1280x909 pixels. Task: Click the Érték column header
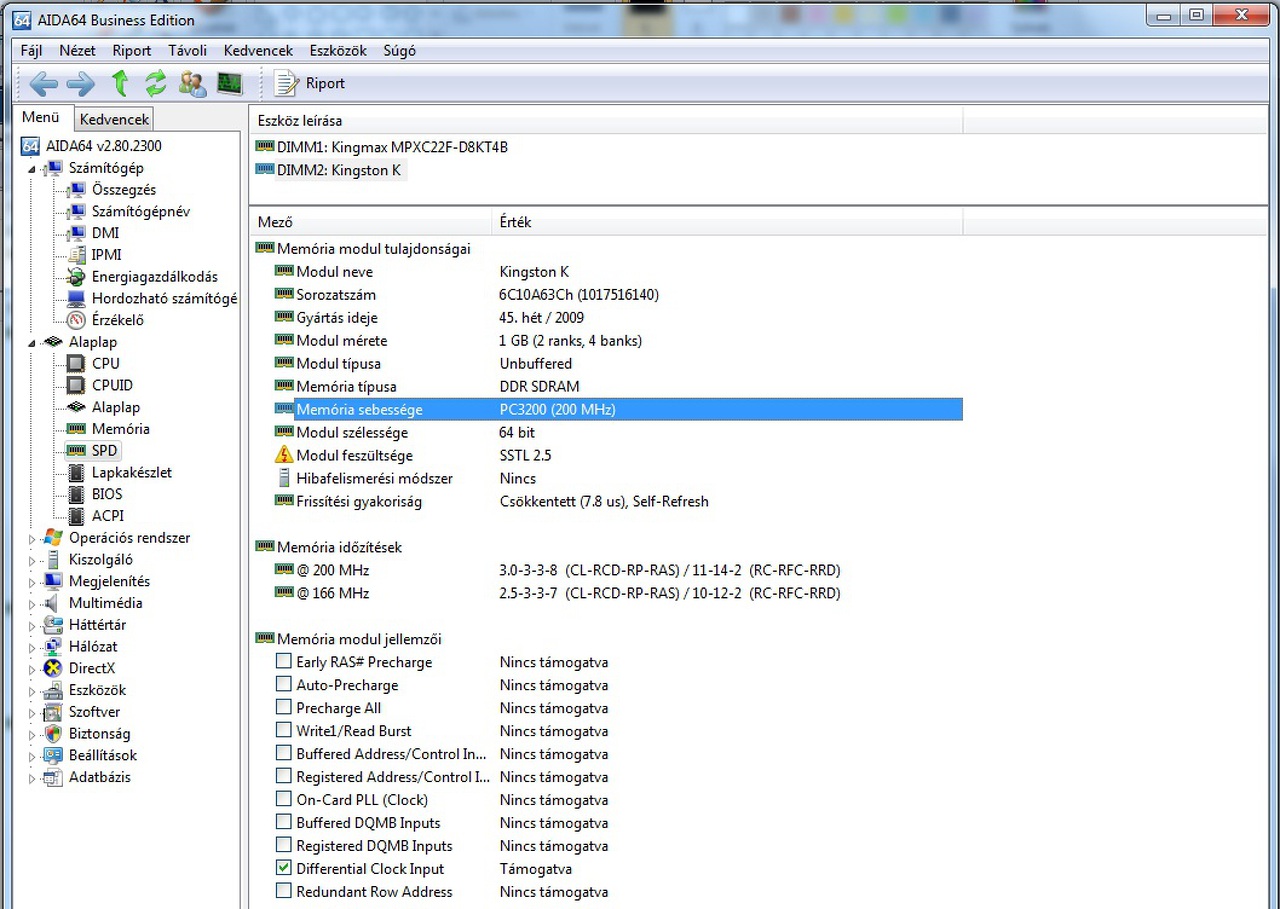[x=727, y=222]
